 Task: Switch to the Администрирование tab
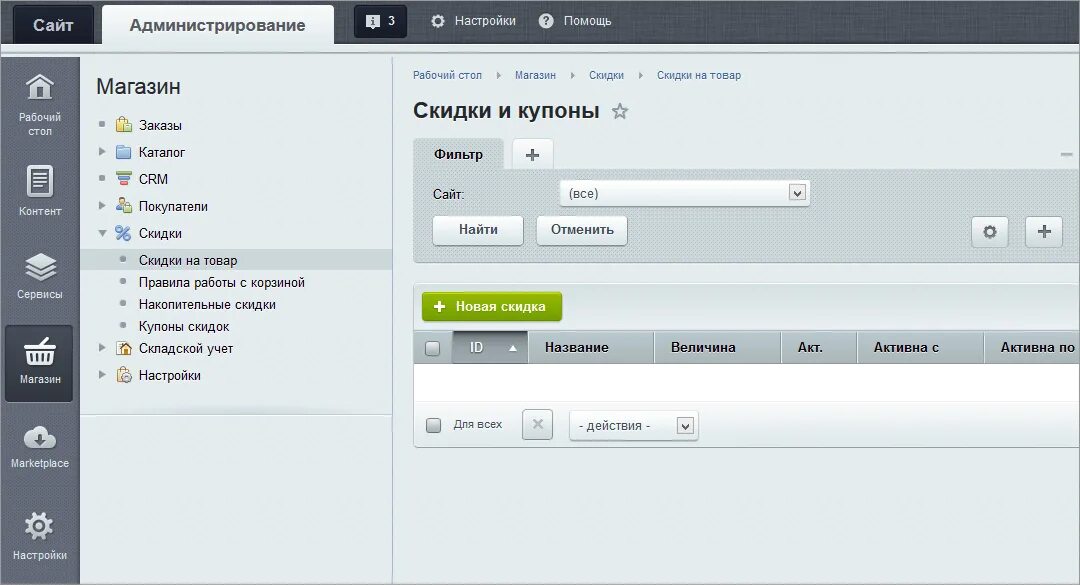[x=218, y=25]
